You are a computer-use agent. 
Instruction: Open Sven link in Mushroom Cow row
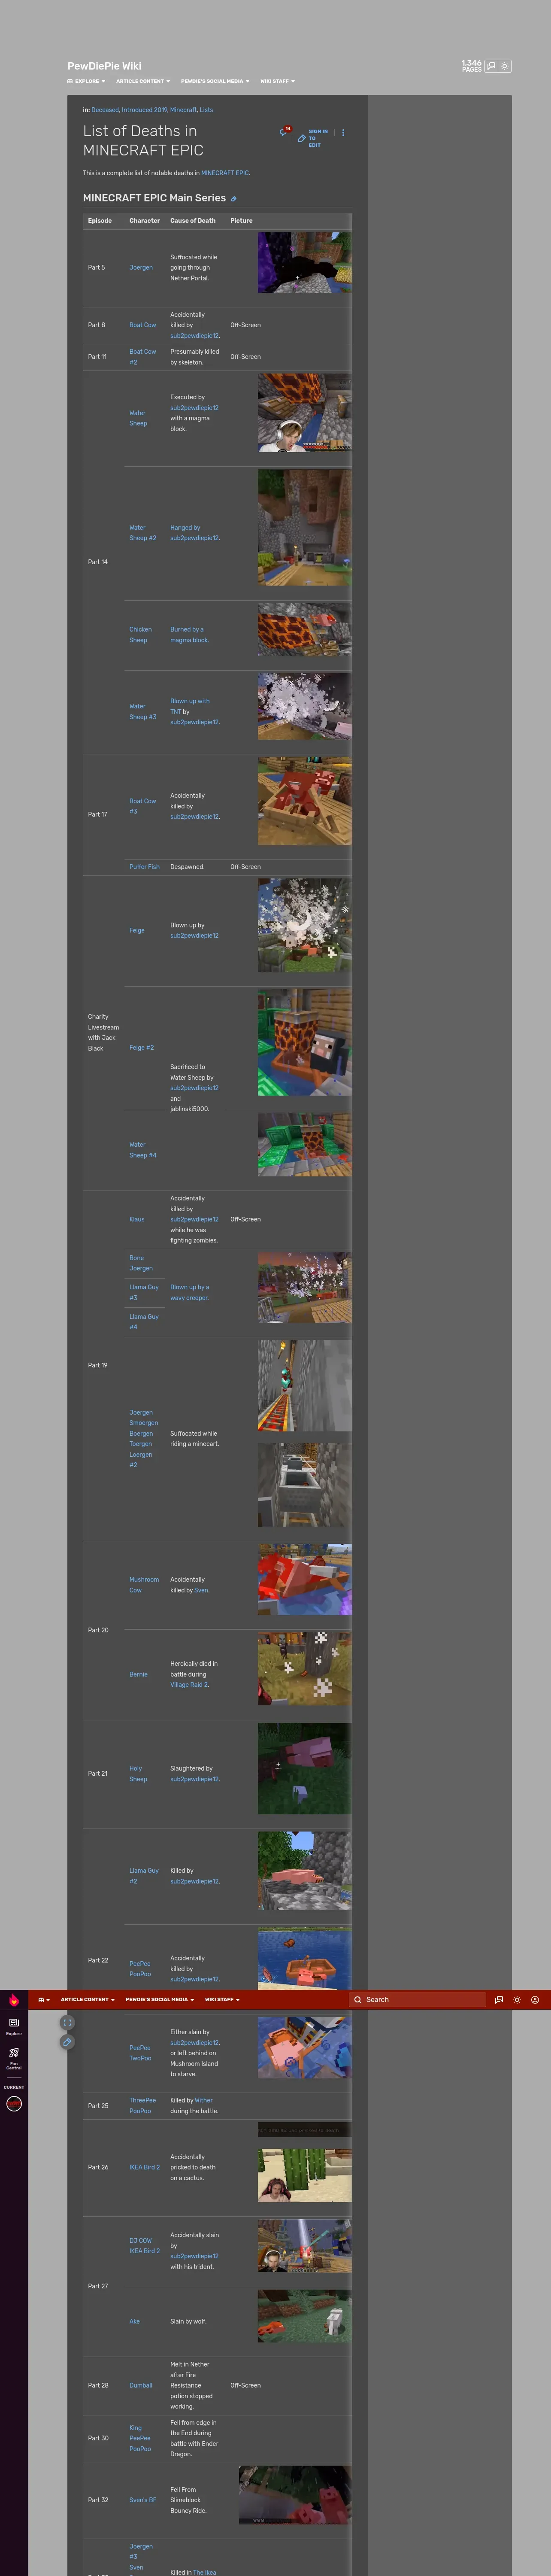point(201,1590)
